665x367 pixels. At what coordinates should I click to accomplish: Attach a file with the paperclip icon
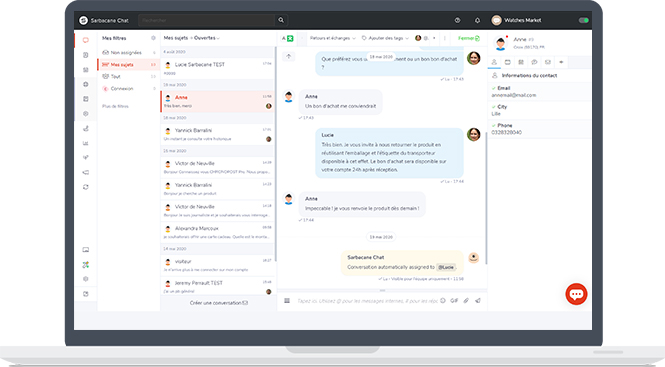click(466, 300)
